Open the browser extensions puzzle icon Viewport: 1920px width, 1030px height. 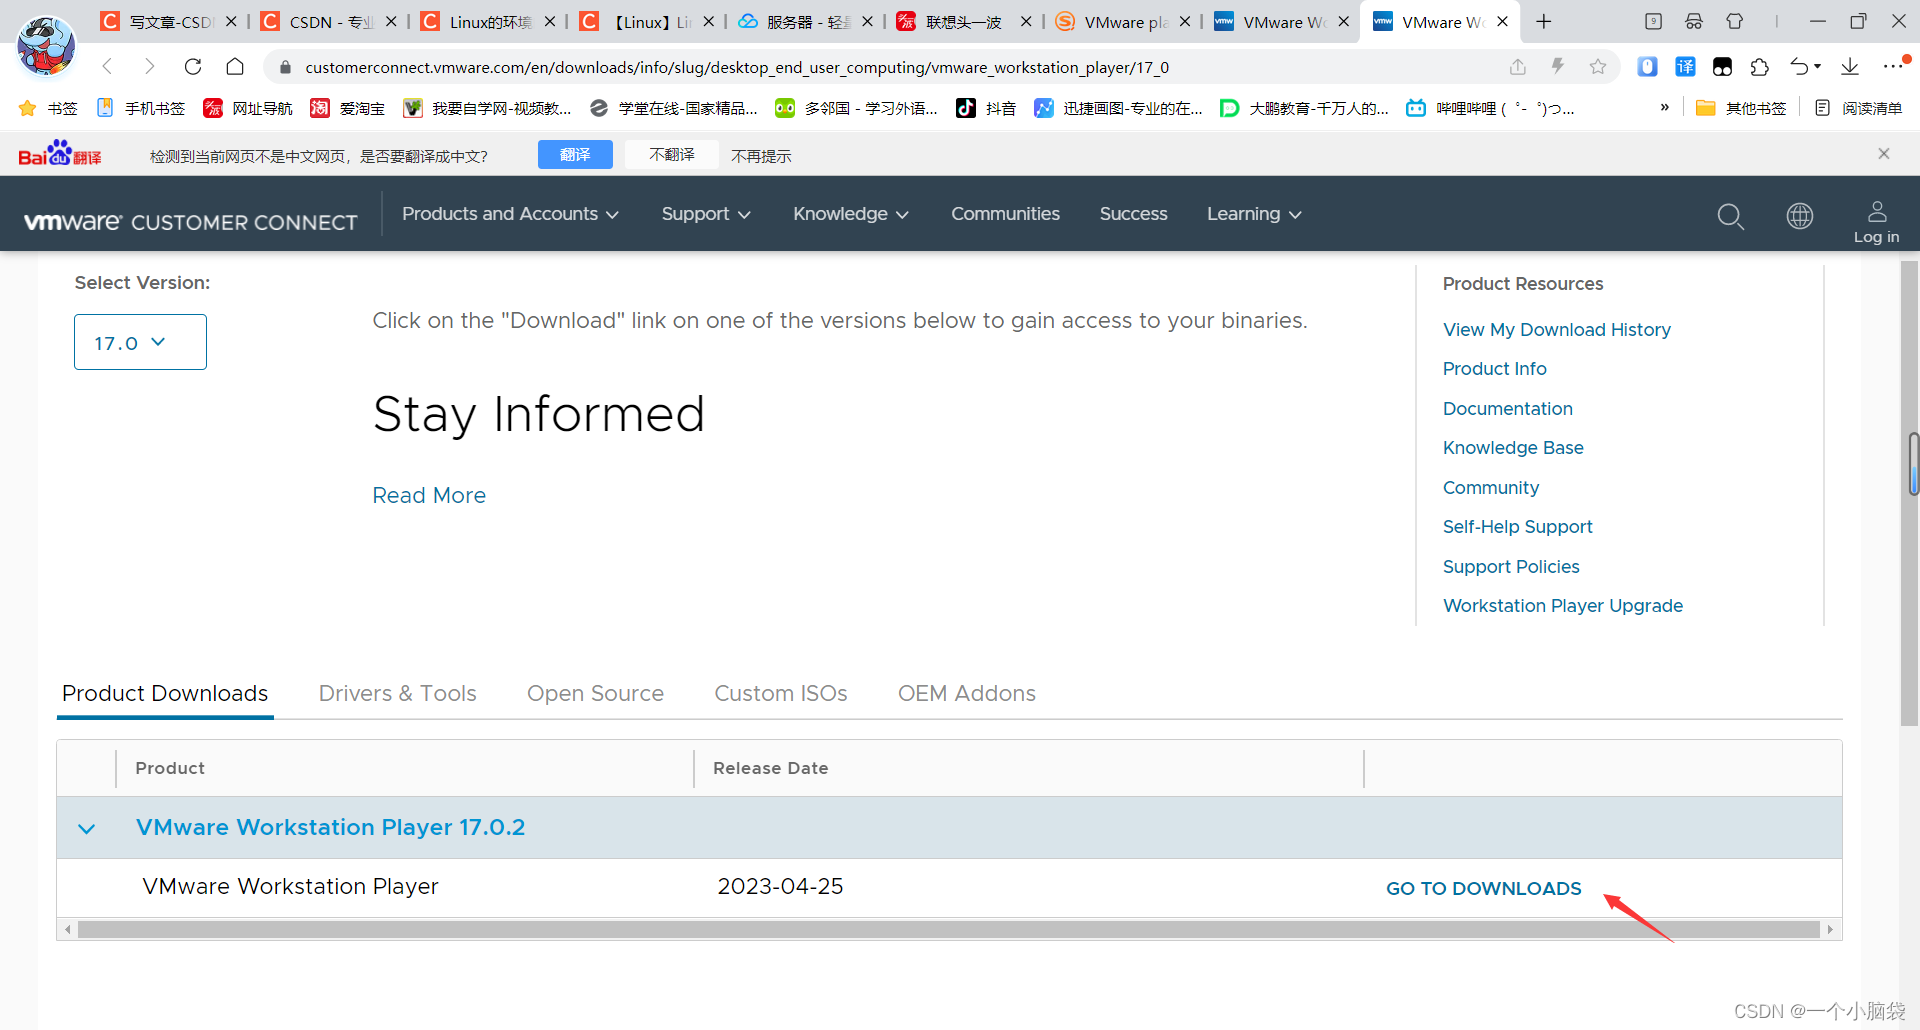tap(1760, 67)
